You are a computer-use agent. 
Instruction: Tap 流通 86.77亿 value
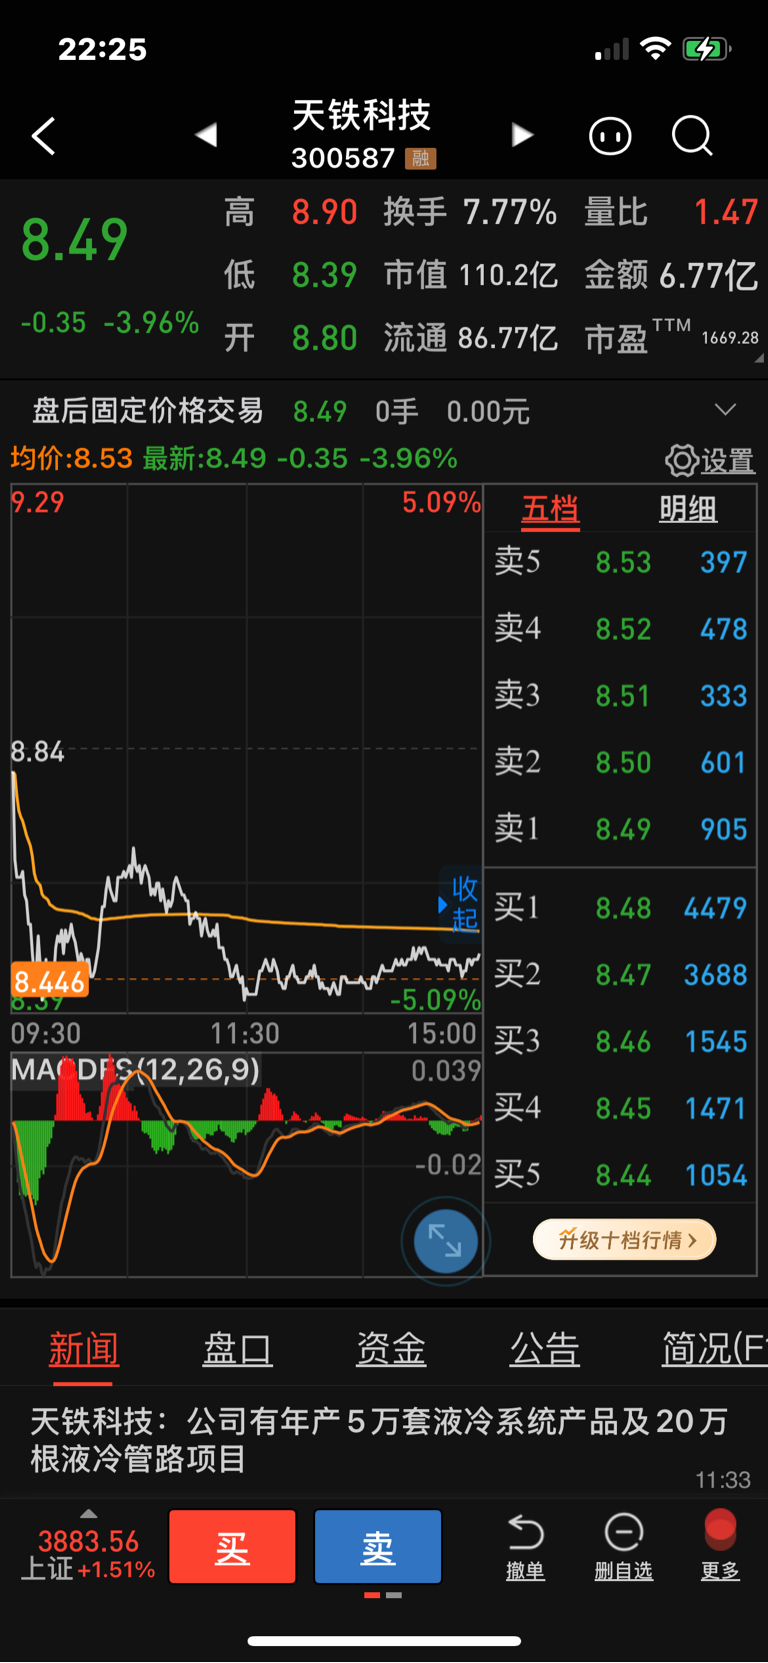click(x=508, y=338)
